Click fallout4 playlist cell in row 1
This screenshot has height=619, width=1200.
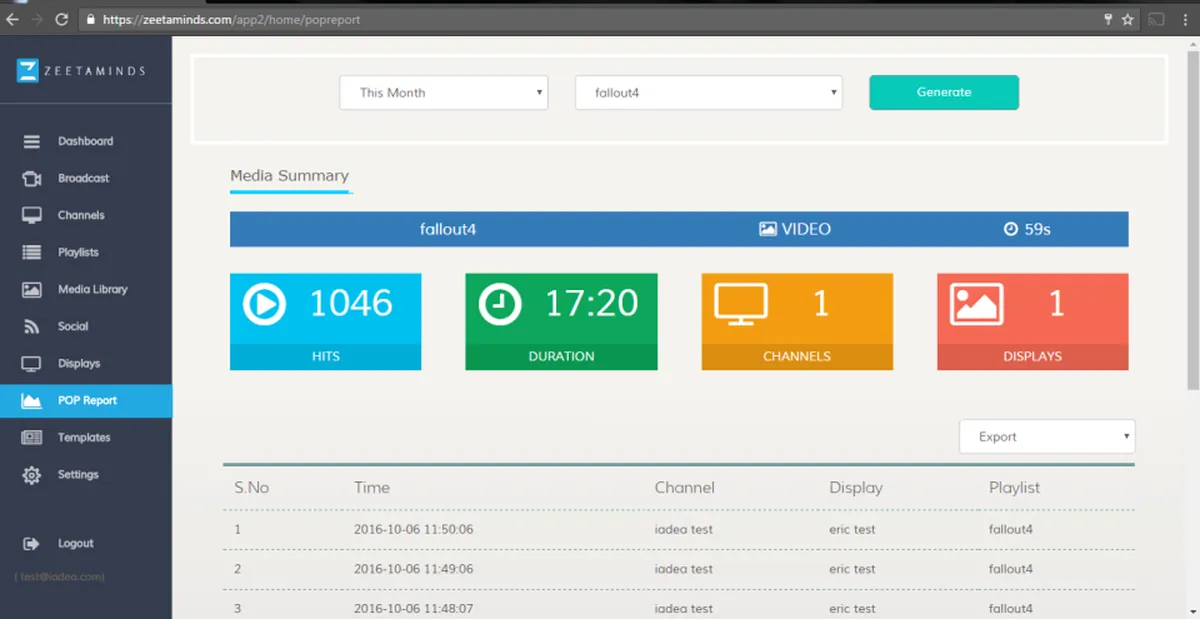coord(1011,530)
